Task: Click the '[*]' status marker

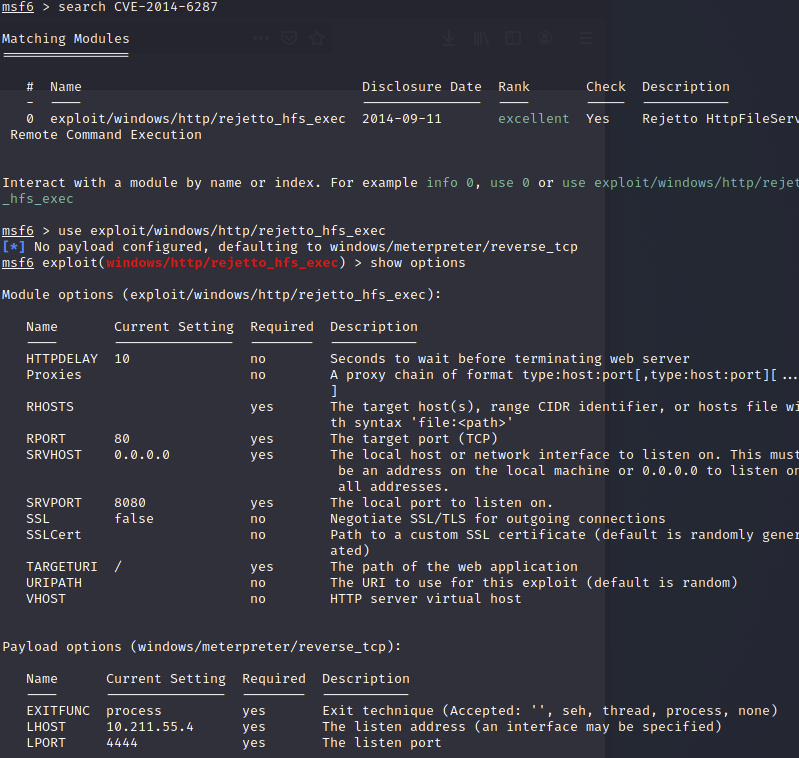Action: tap(14, 247)
